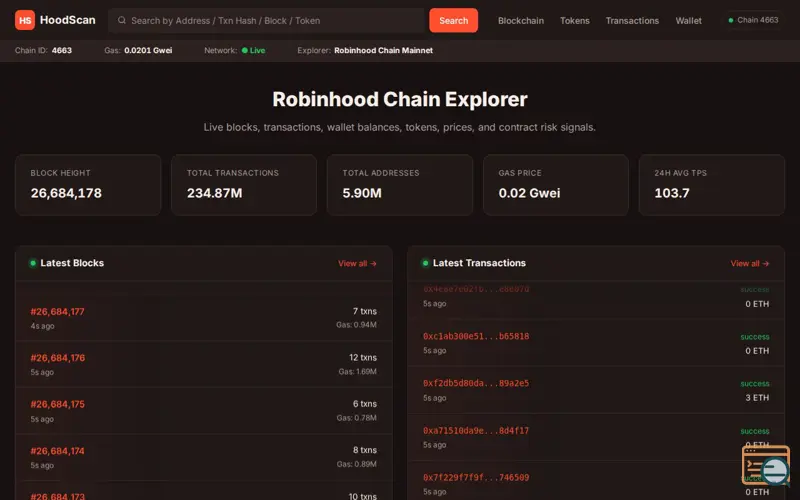Click Gas: 0.94M text

click(x=356, y=325)
